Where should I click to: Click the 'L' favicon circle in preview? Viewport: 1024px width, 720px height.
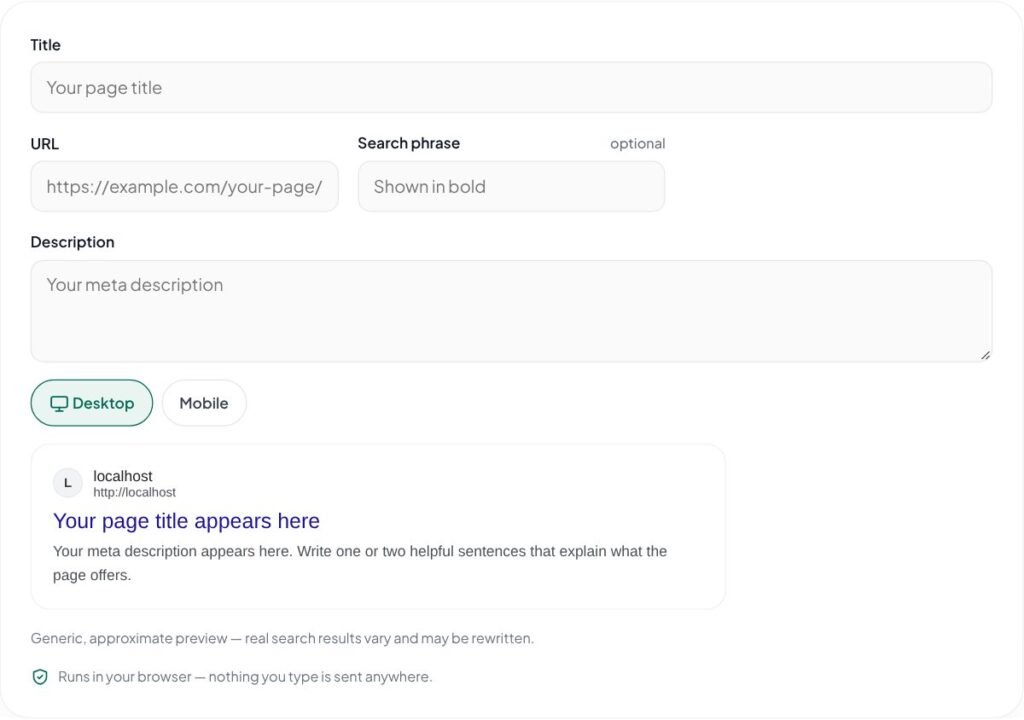click(67, 483)
